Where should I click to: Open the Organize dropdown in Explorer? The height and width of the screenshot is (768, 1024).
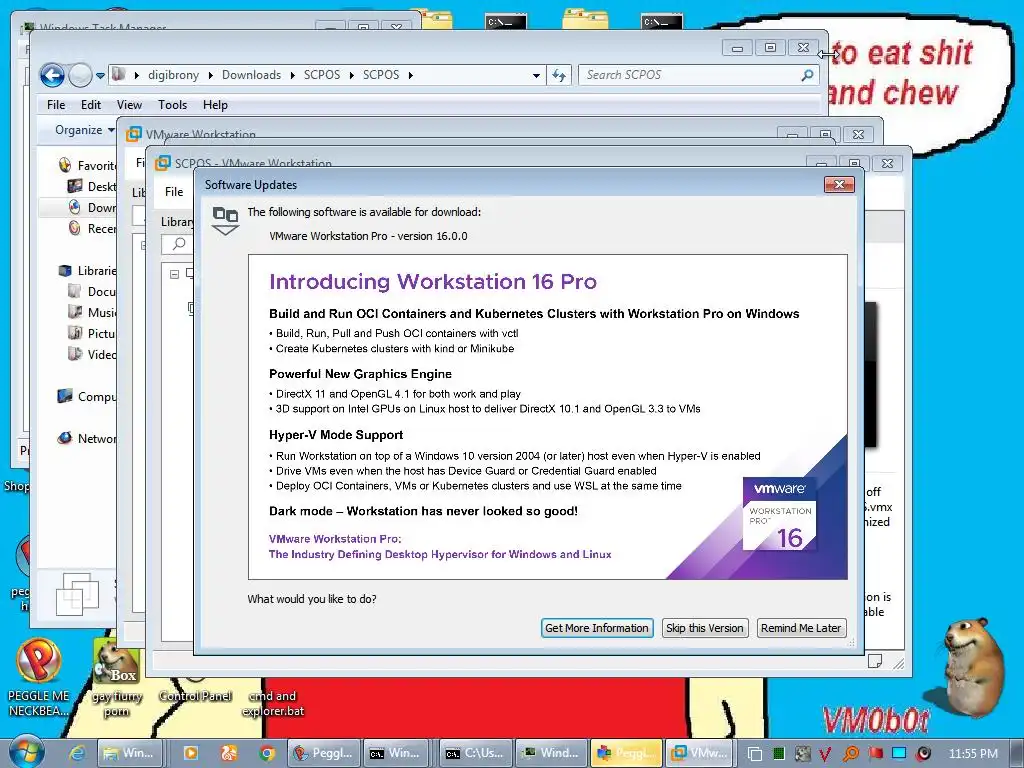84,130
